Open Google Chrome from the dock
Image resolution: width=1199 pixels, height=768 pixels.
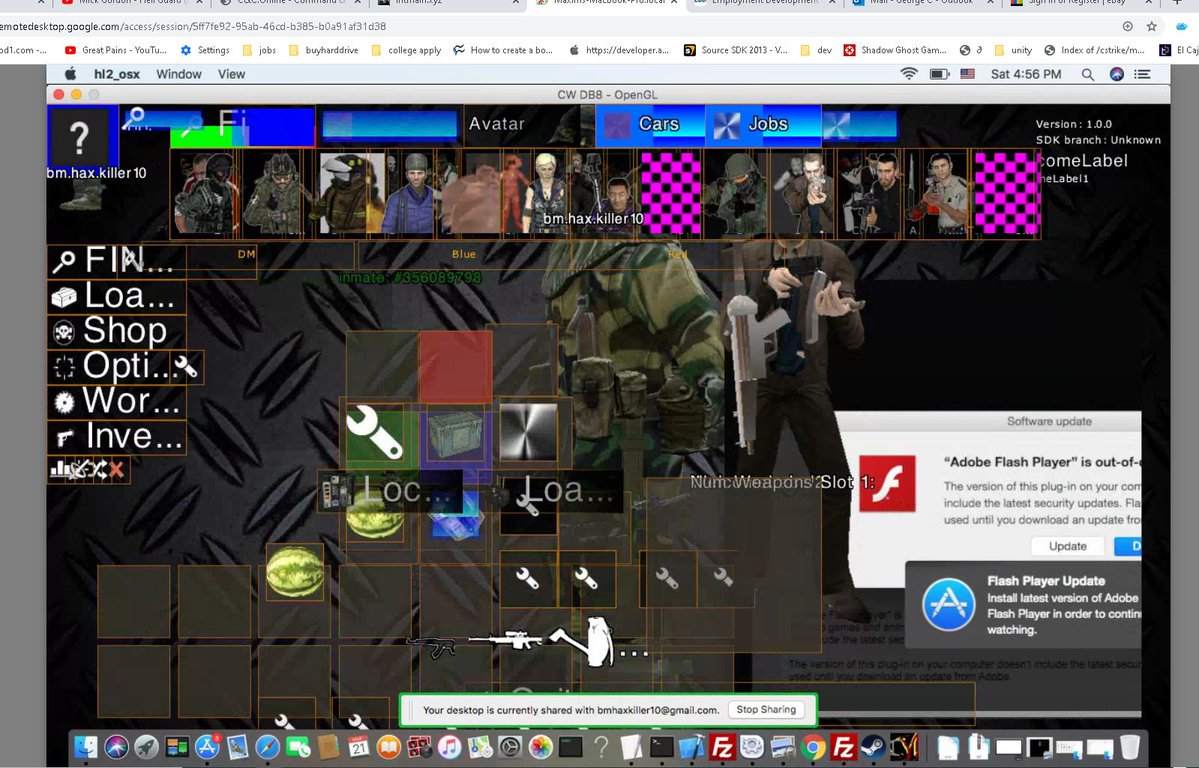pyautogui.click(x=813, y=747)
